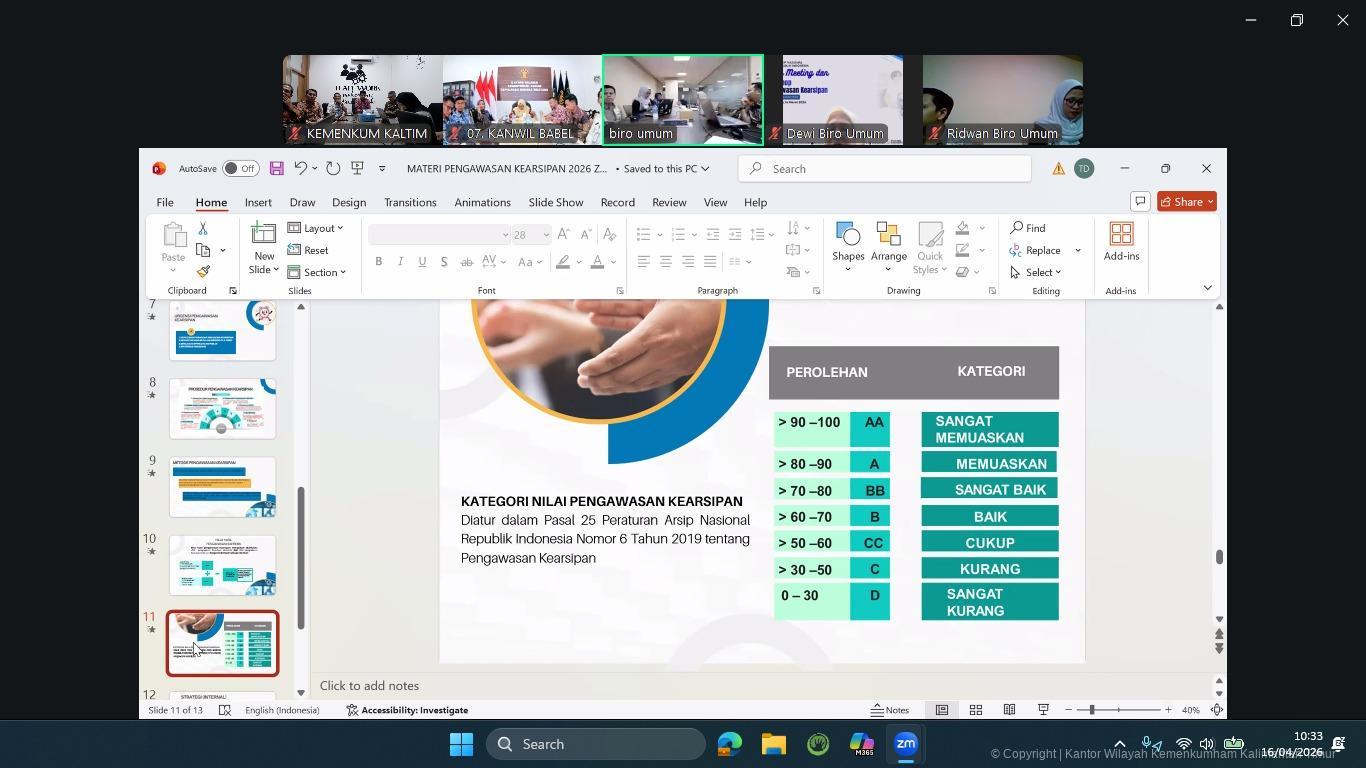Start Slide Show from status bar icon
The height and width of the screenshot is (768, 1366).
[x=1043, y=710]
